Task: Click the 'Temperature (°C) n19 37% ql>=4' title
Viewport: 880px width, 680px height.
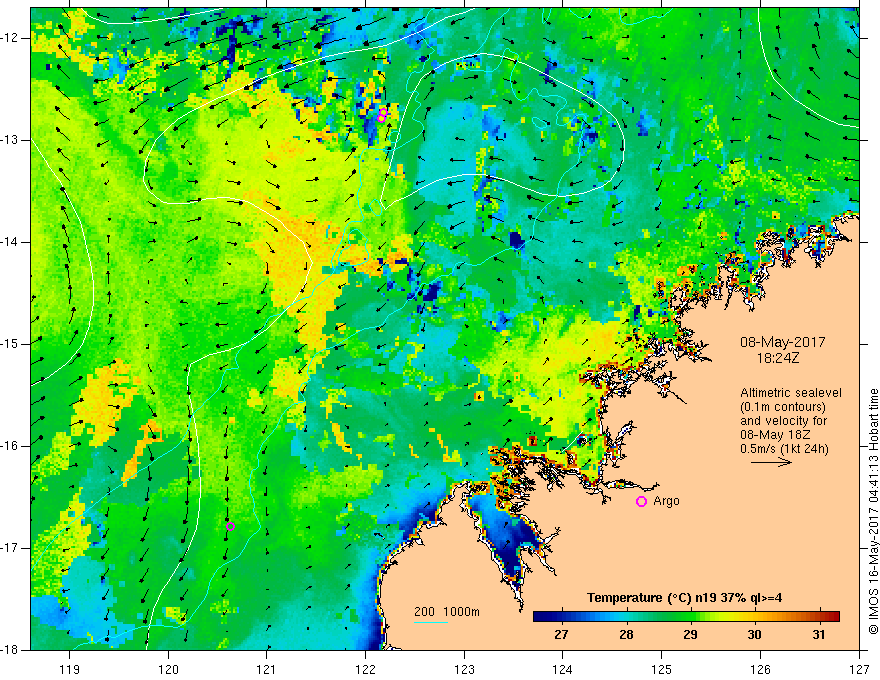Action: tap(684, 598)
